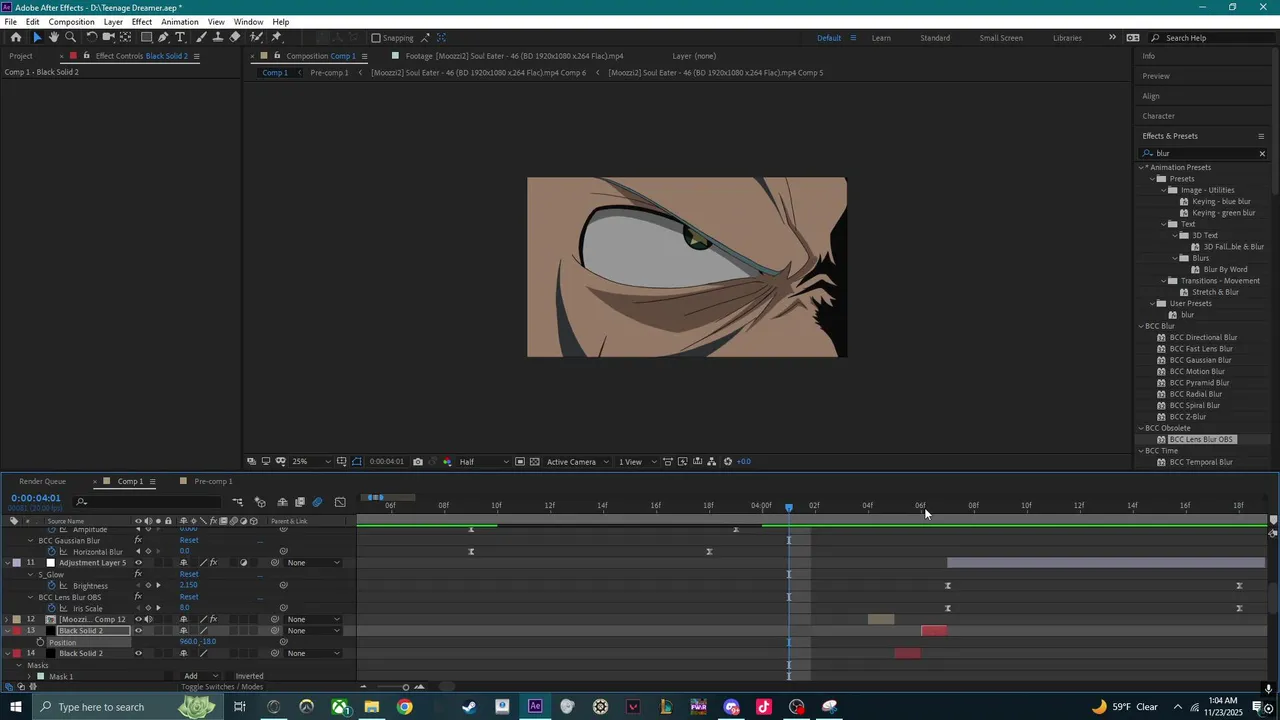This screenshot has width=1280, height=720.
Task: Select the Home icon in the toolbar
Action: tap(16, 37)
